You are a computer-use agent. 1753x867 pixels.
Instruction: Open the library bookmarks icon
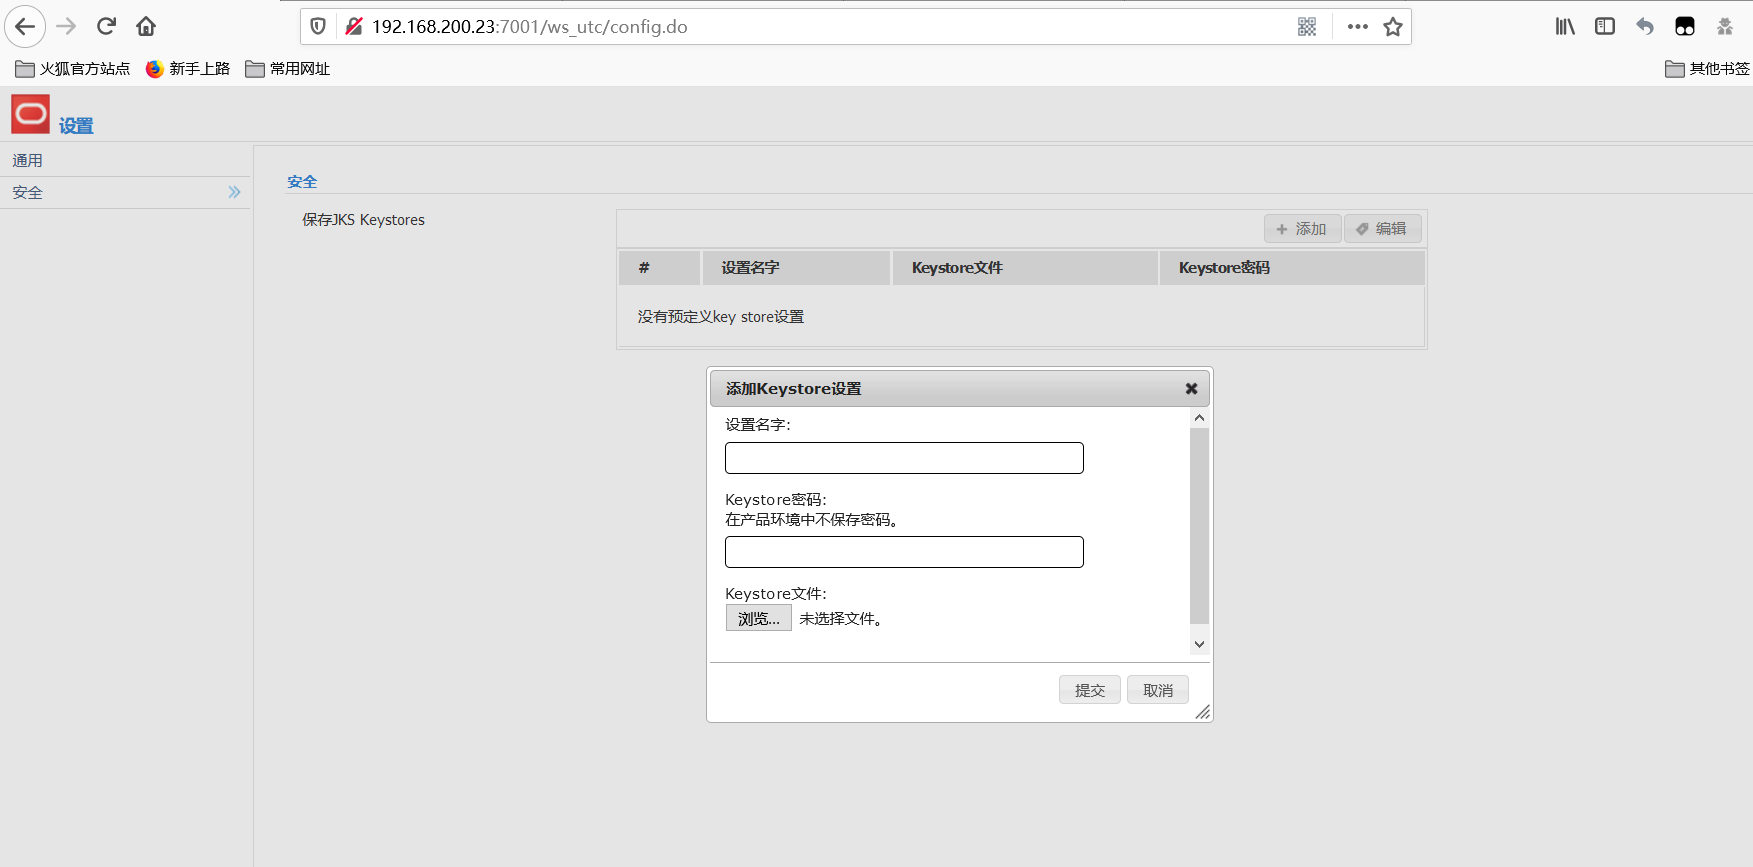[1565, 27]
